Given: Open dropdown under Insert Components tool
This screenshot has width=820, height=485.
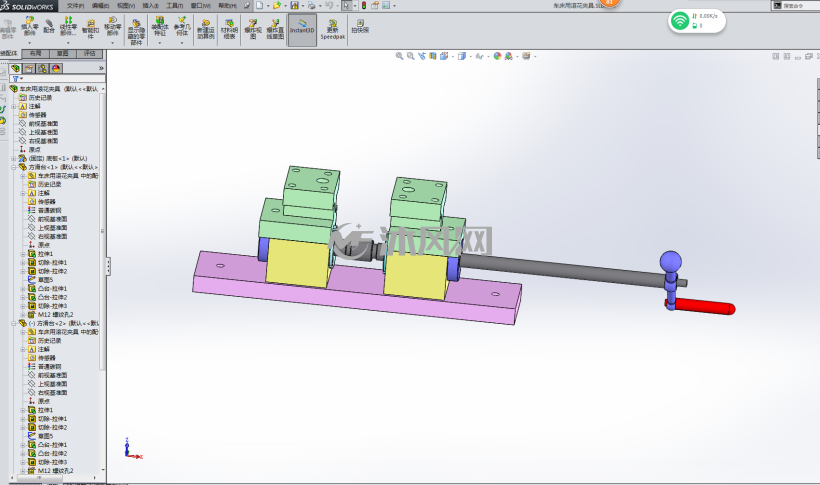Looking at the screenshot, I should coord(29,43).
